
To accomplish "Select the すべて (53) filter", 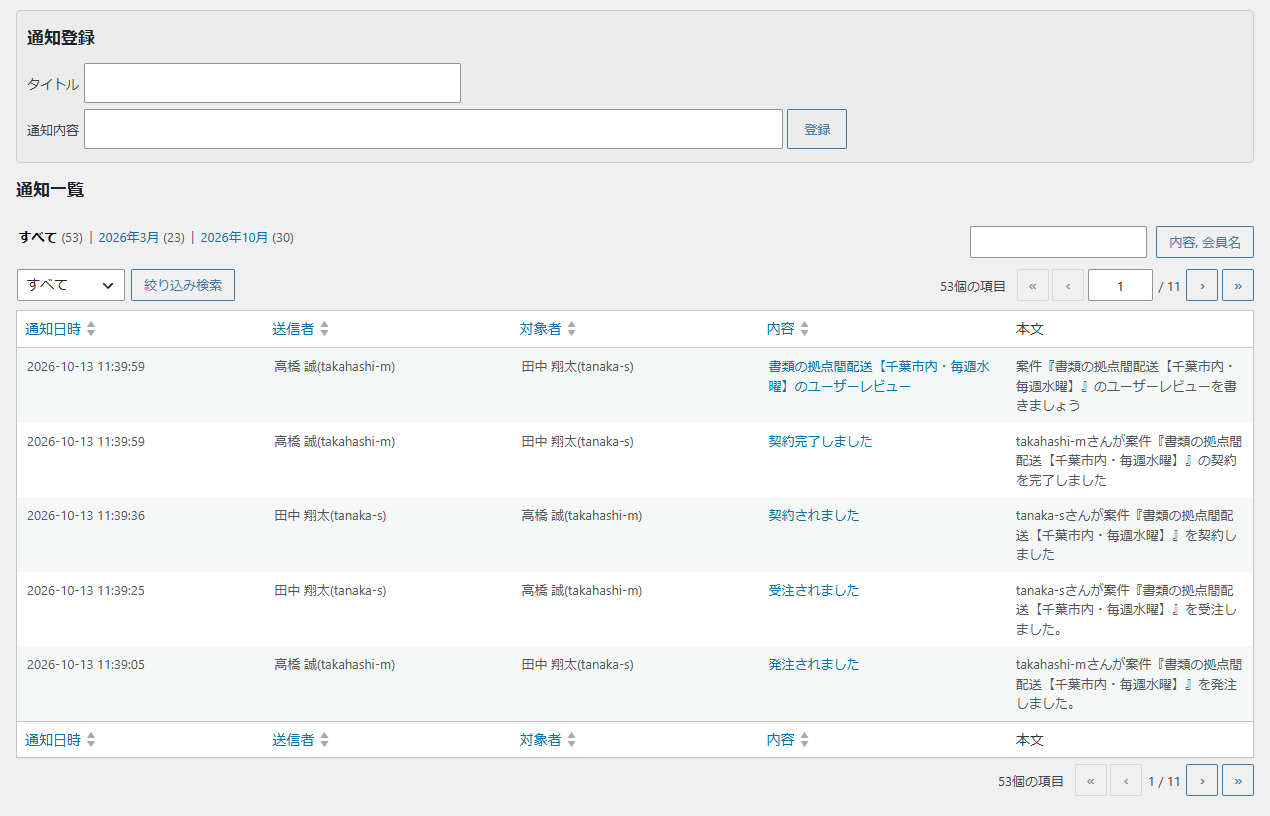I will [50, 237].
